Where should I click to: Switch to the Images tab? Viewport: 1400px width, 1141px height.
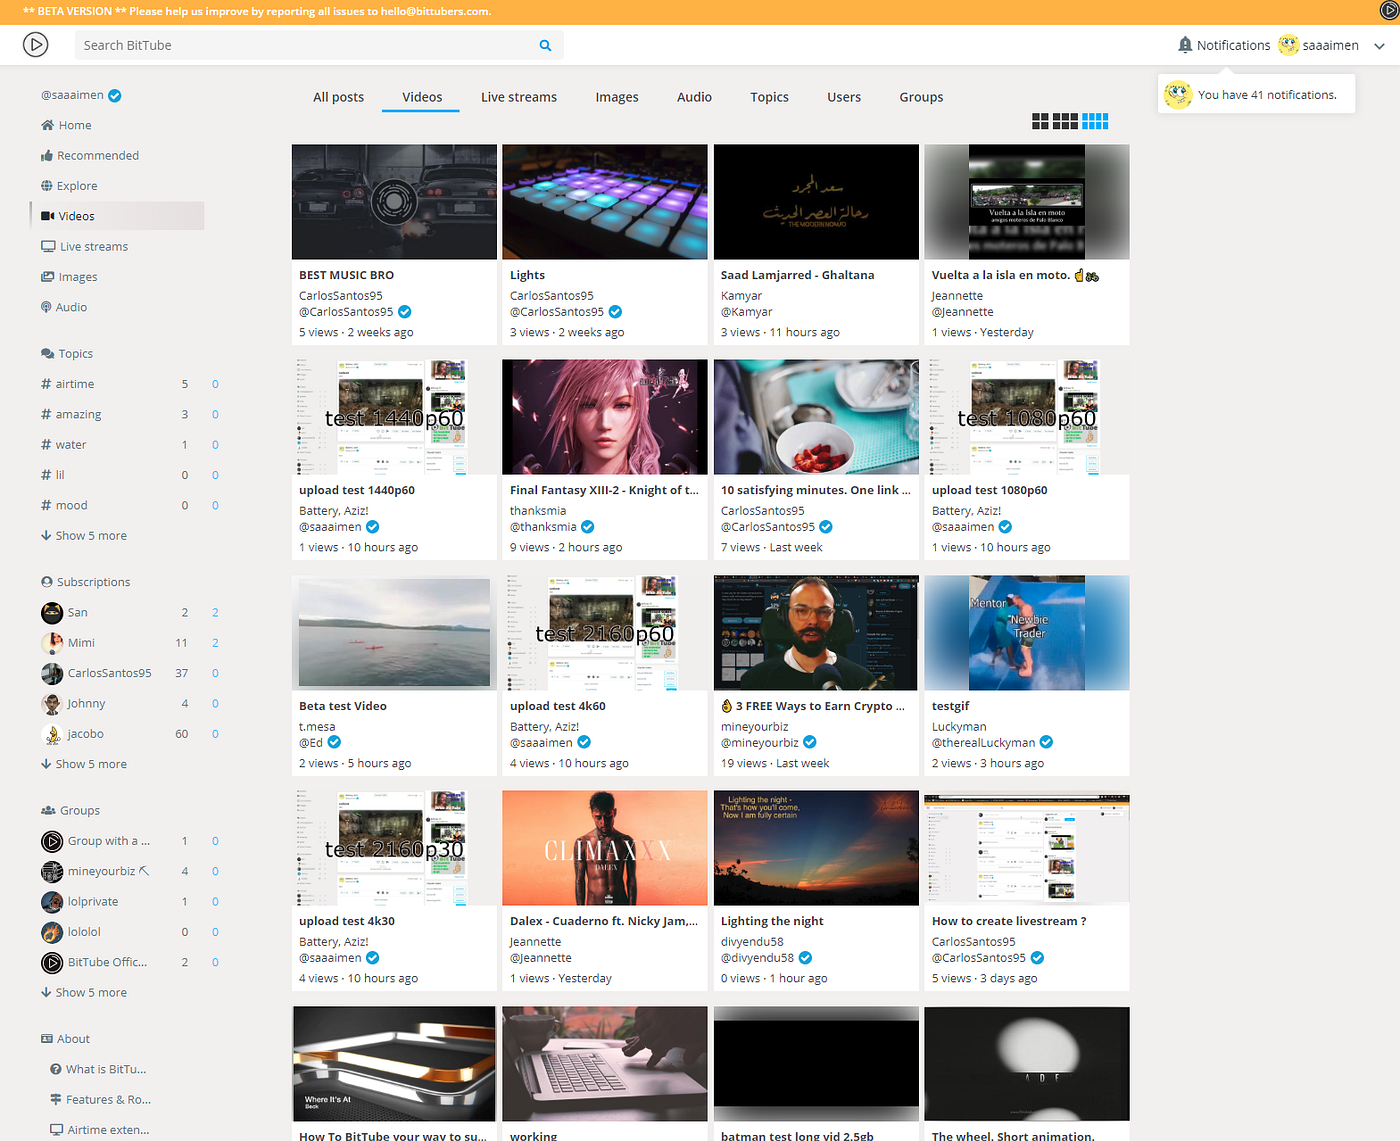pos(617,97)
